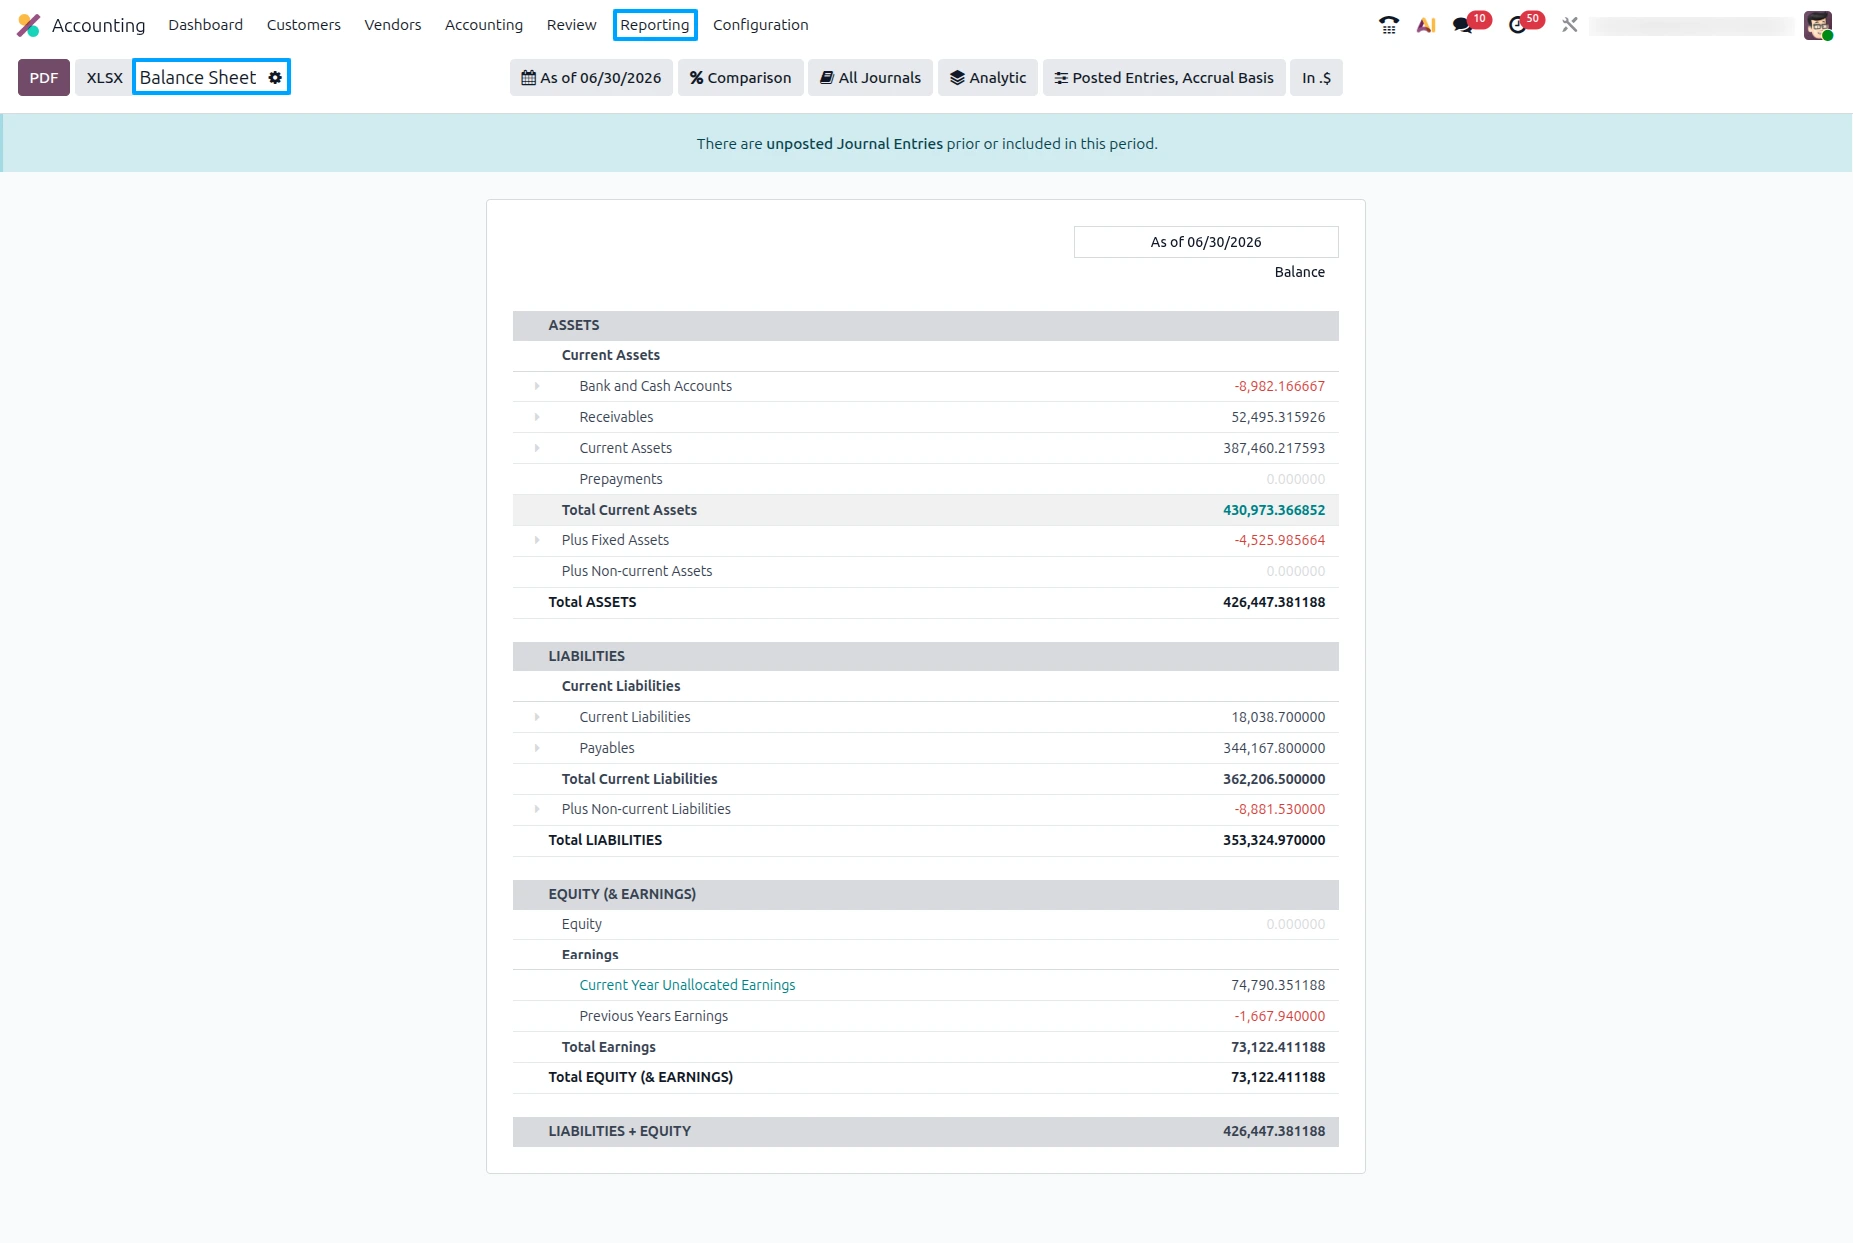The width and height of the screenshot is (1853, 1243).
Task: Expand the Bank and Cash Accounts row
Action: (537, 386)
